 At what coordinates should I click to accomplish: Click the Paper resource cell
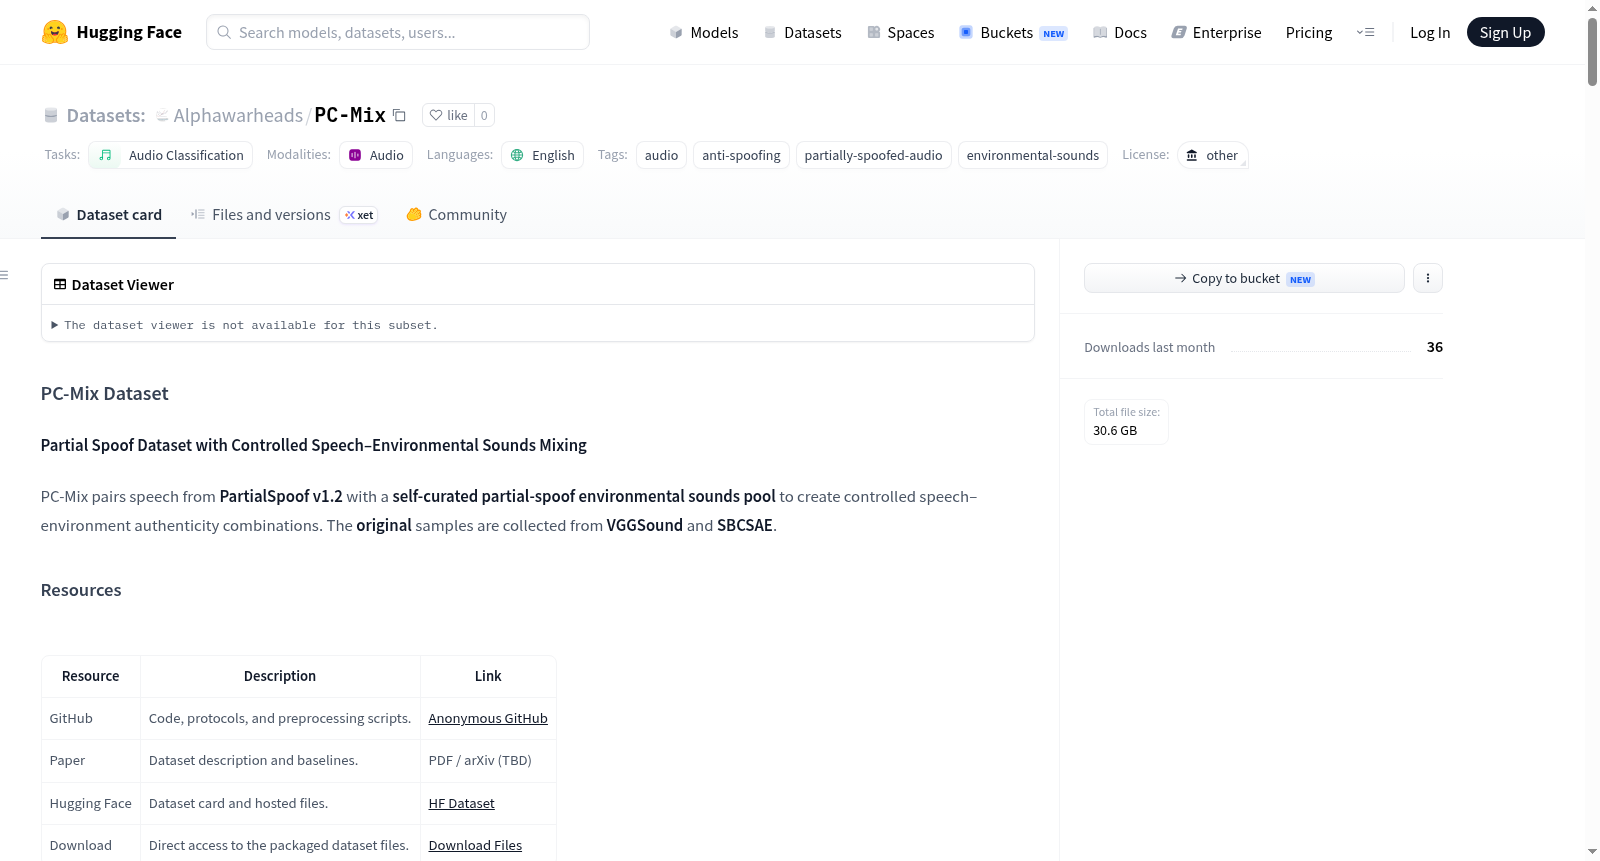pos(90,760)
